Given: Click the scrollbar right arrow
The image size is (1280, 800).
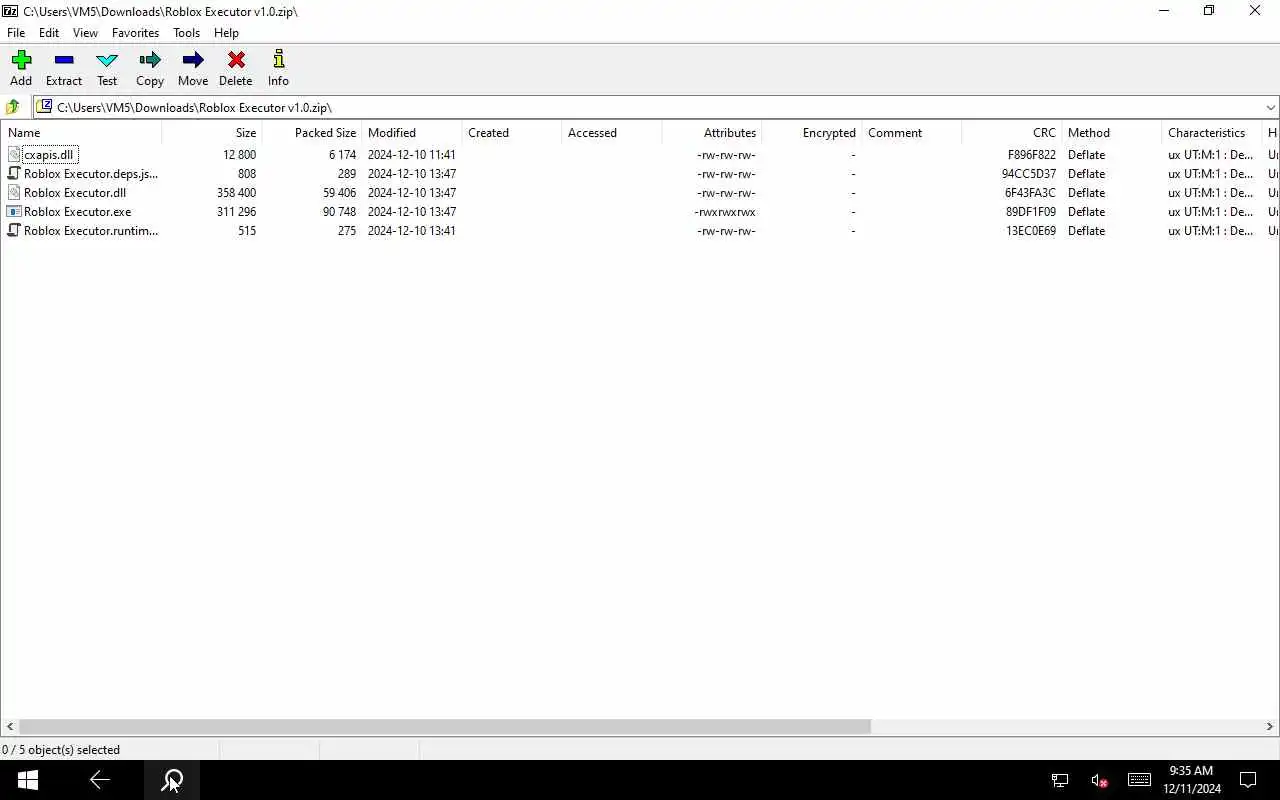Looking at the screenshot, I should click(1271, 727).
